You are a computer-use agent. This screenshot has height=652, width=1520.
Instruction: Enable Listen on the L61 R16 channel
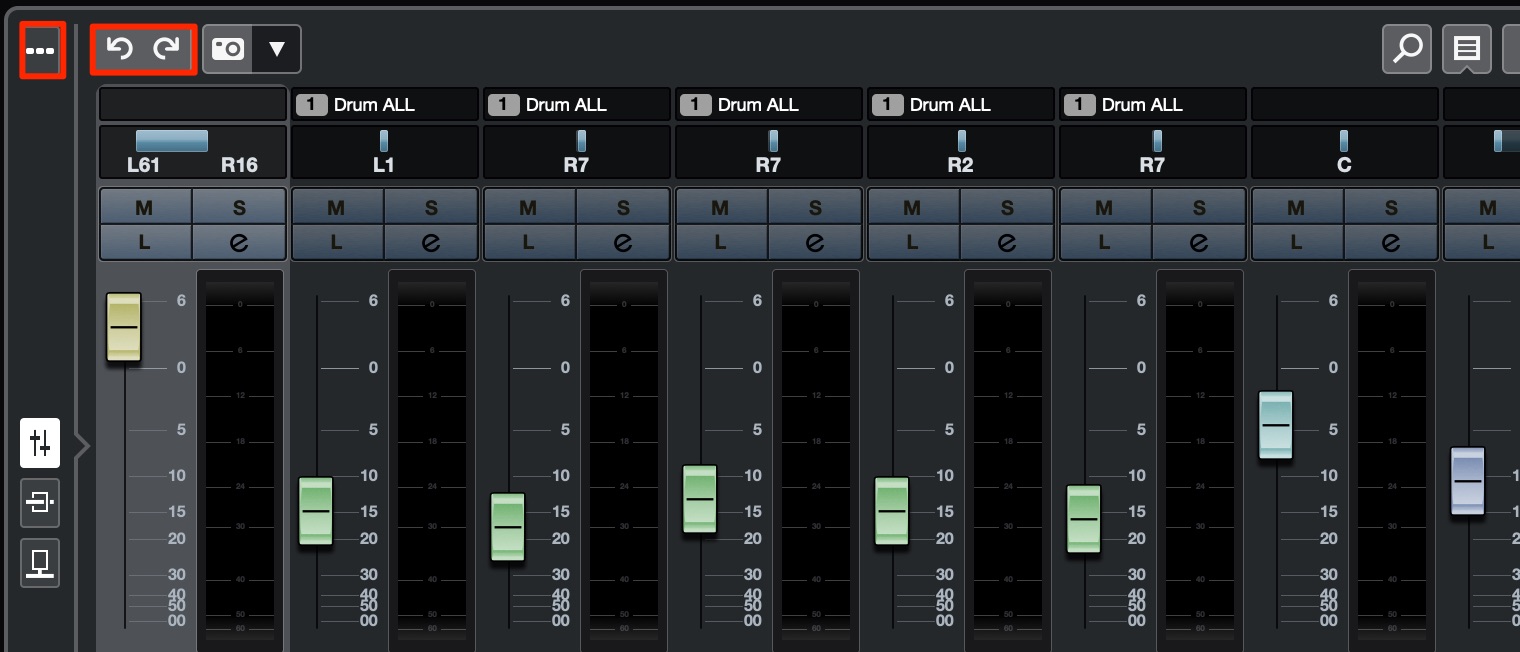pos(144,242)
